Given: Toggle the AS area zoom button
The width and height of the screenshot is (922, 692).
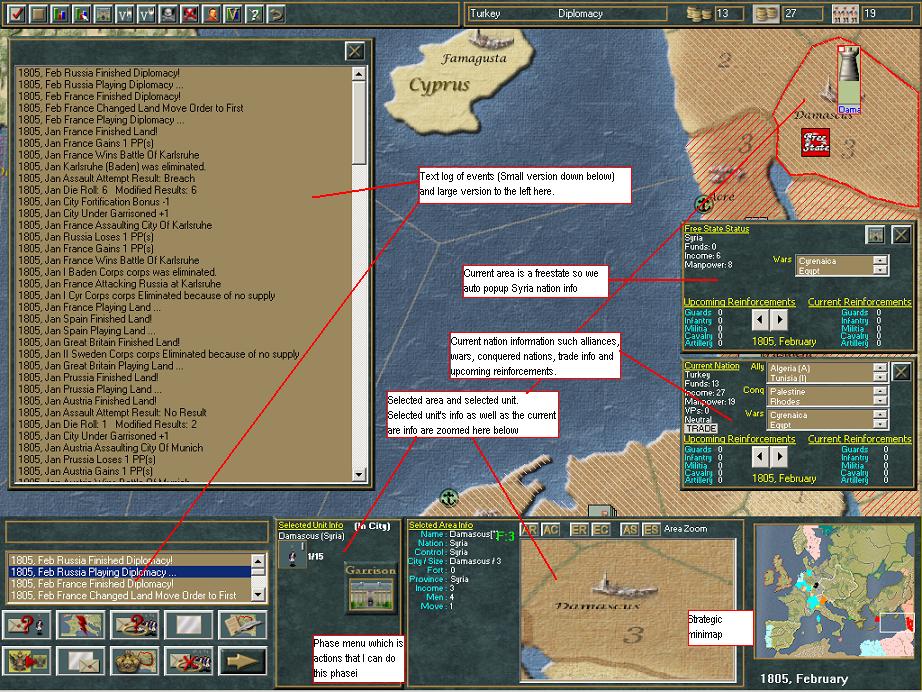Looking at the screenshot, I should [630, 530].
